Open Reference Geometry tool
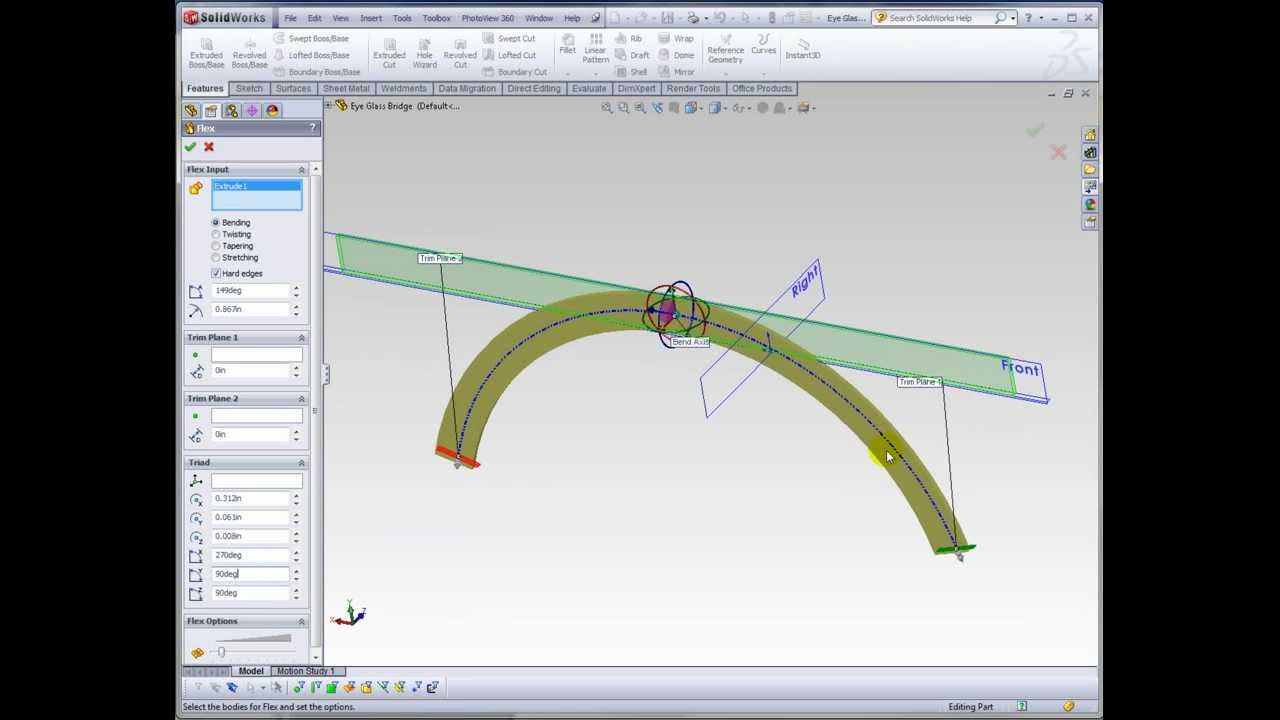This screenshot has width=1280, height=720. 725,50
